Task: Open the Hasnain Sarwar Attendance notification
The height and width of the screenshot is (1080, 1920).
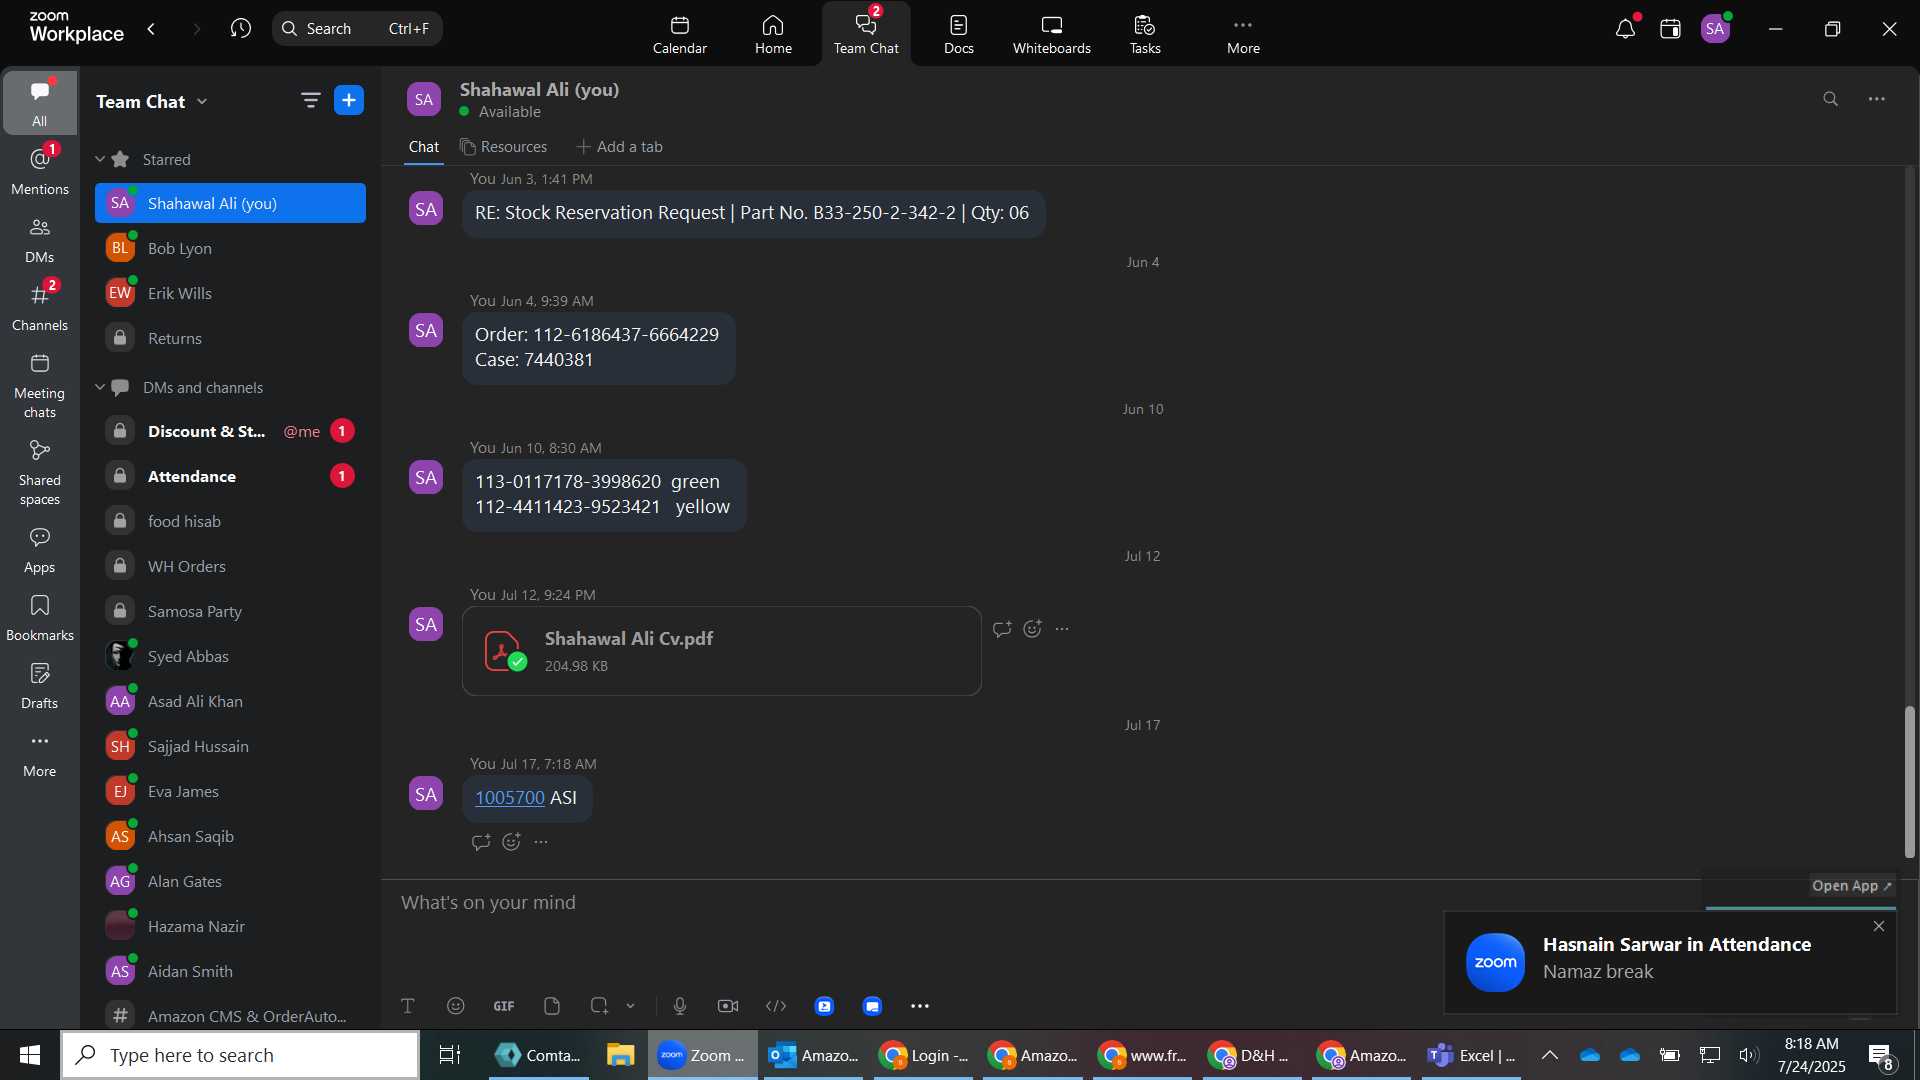Action: pos(1670,962)
